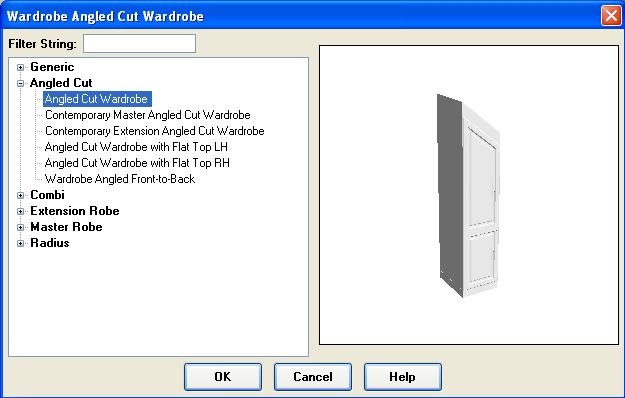The width and height of the screenshot is (625, 398).
Task: Select Angled Cut Wardrobe item
Action: click(97, 99)
